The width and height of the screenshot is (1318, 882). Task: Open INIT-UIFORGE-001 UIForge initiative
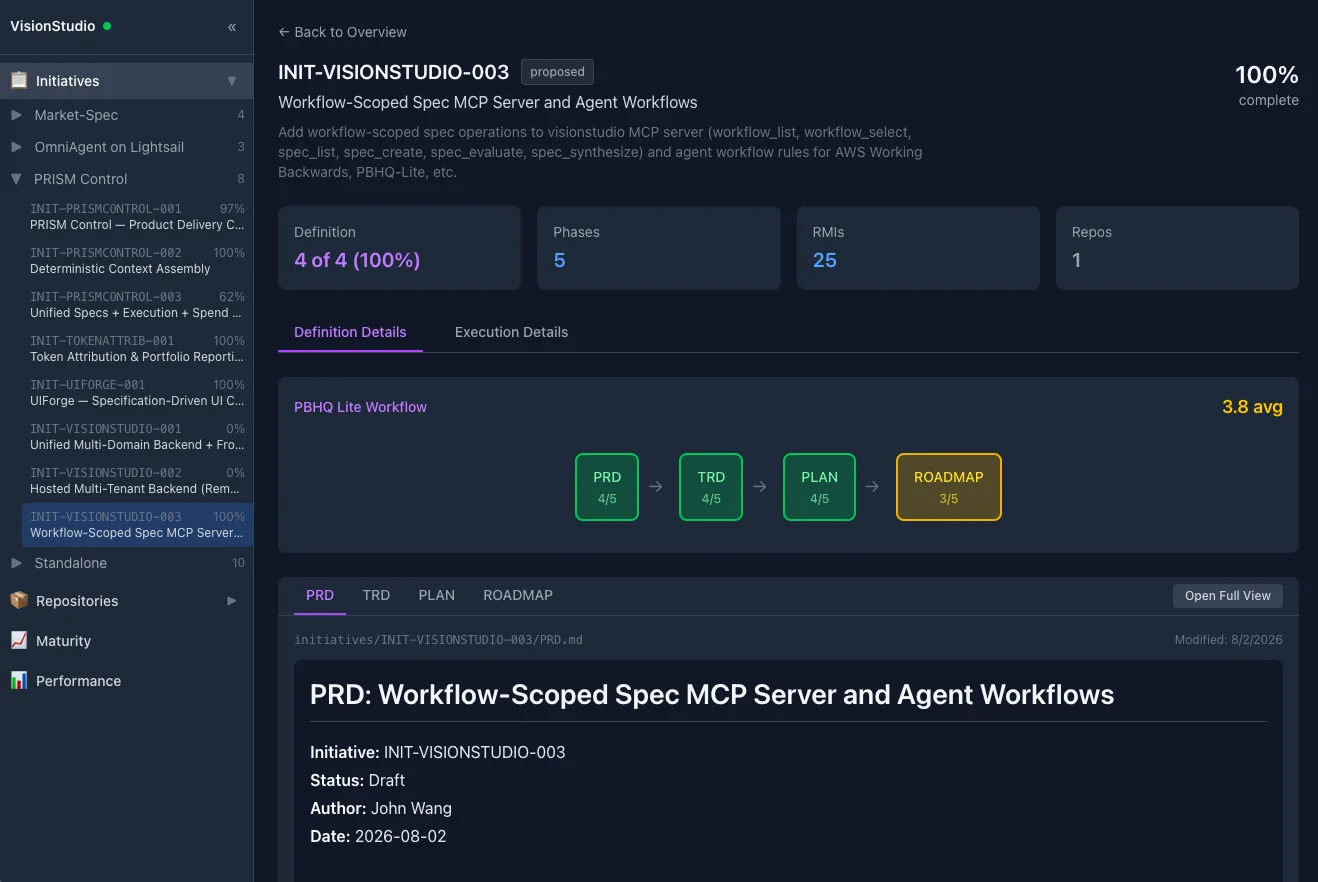click(137, 393)
